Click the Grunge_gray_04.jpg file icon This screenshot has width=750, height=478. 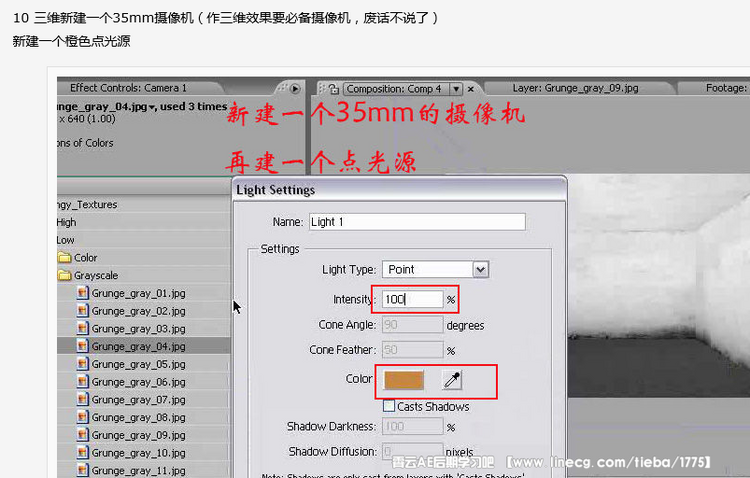pos(83,346)
